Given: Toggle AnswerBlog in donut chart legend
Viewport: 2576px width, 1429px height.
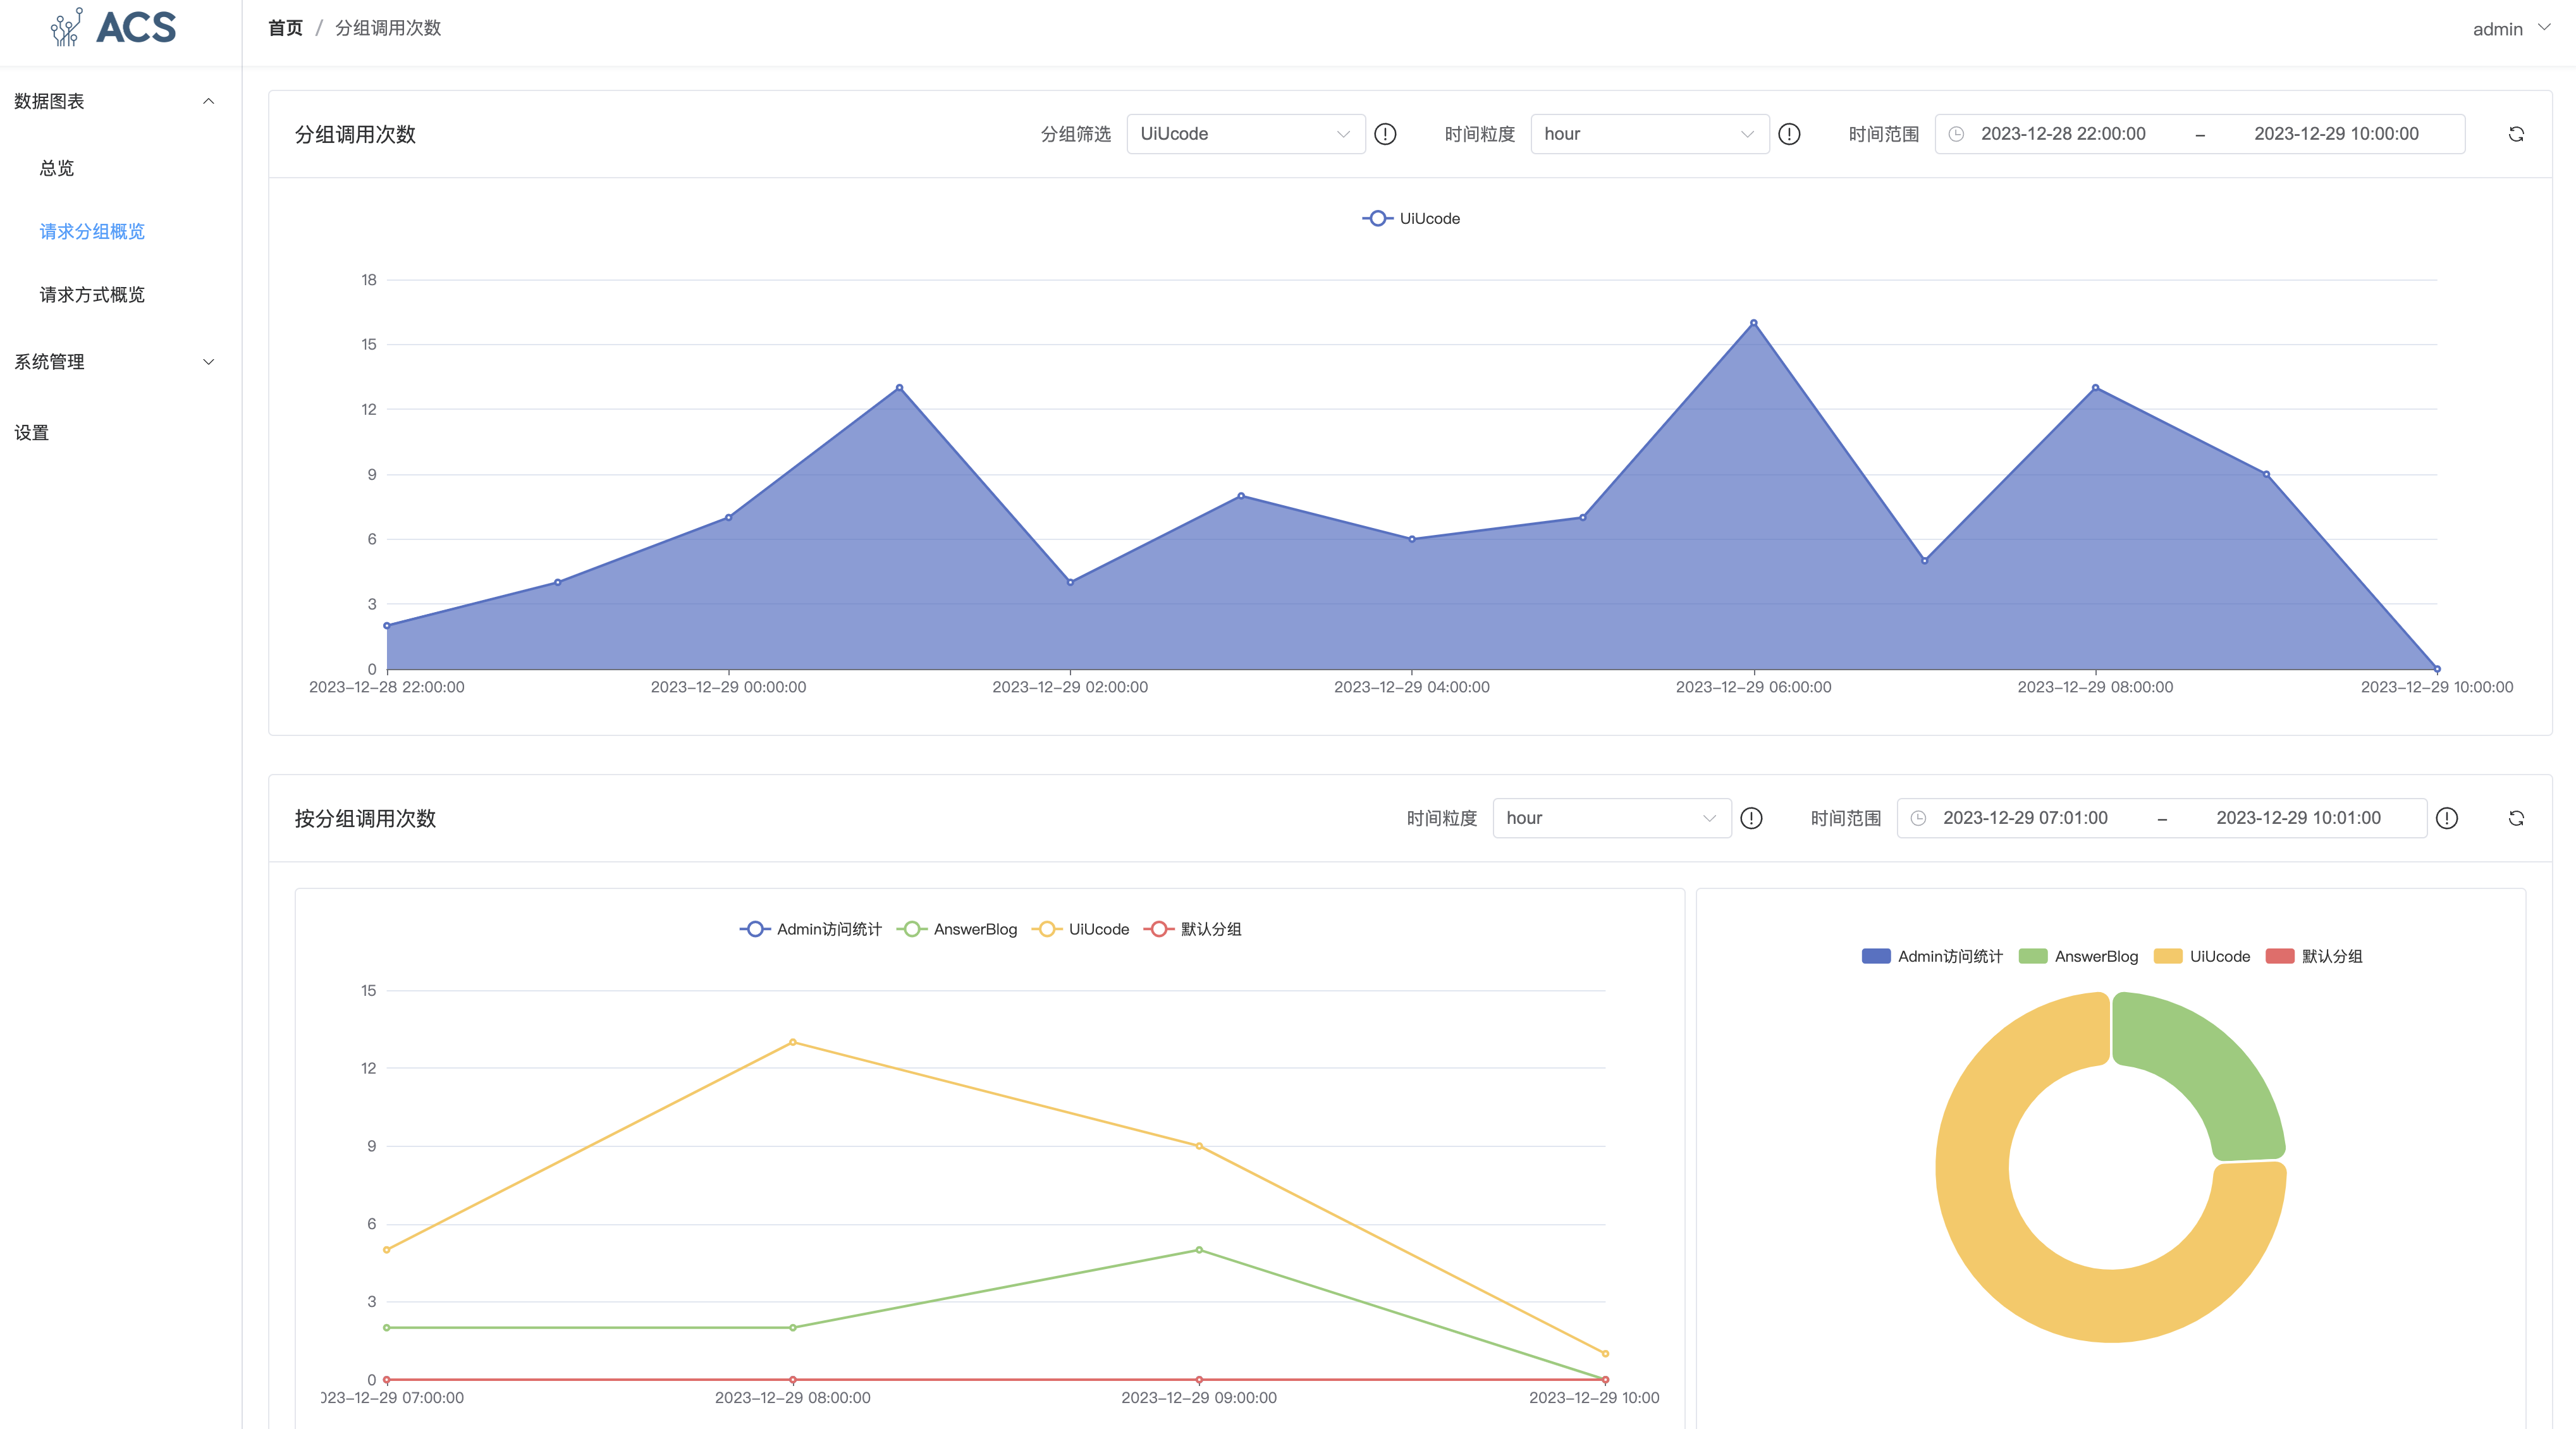Looking at the screenshot, I should pos(2078,956).
